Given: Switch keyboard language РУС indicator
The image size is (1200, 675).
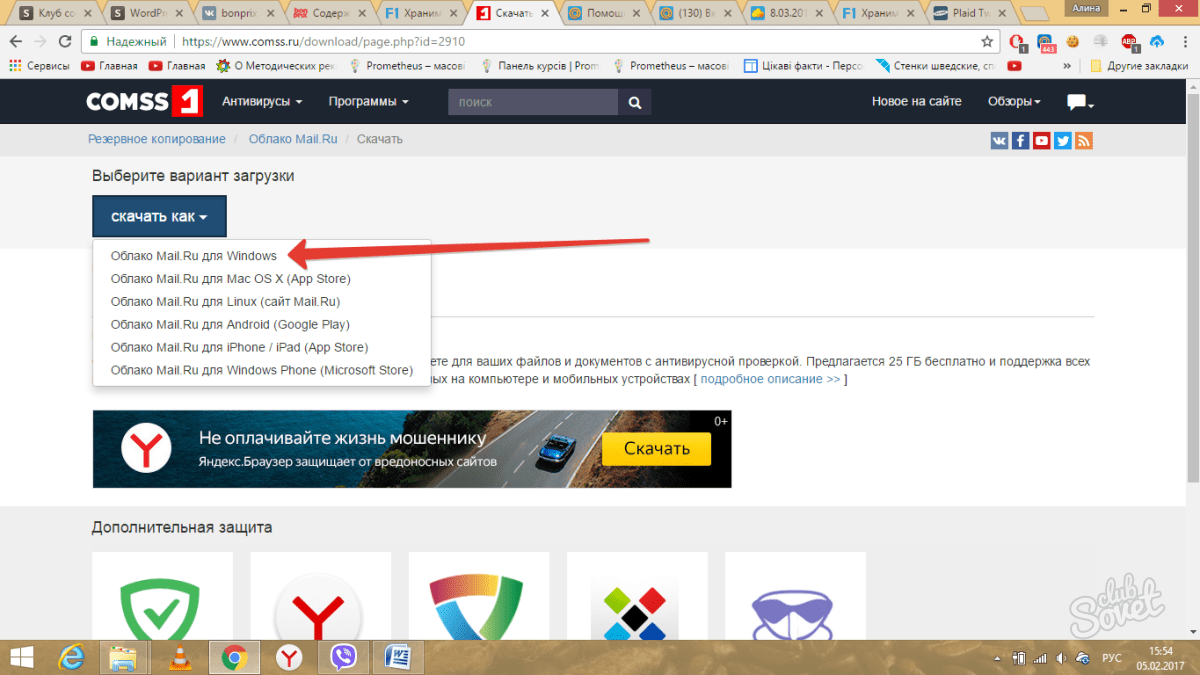Looking at the screenshot, I should (1111, 658).
